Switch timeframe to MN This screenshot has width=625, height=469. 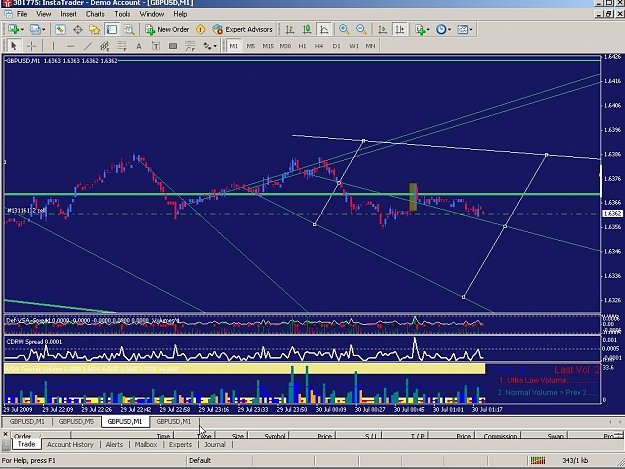pyautogui.click(x=371, y=46)
